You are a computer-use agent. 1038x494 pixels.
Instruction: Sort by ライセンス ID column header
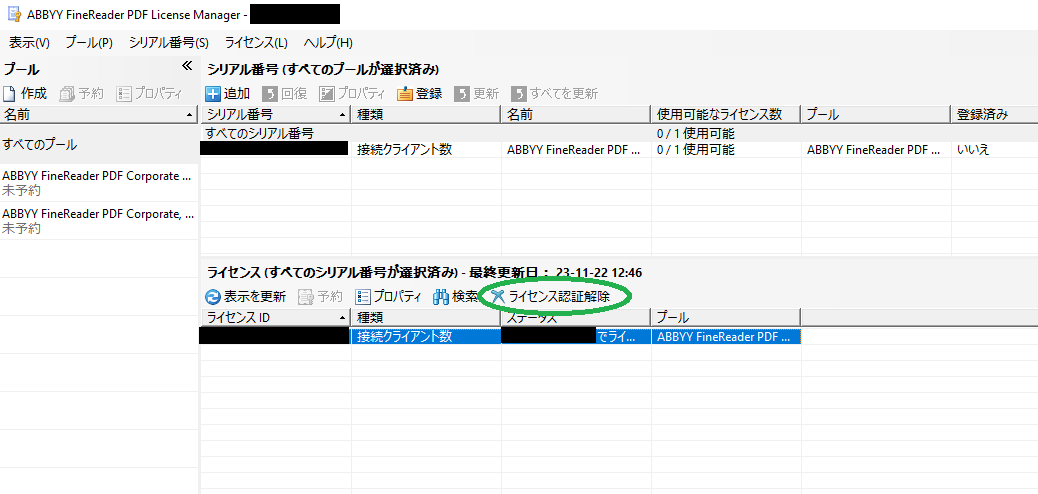(275, 317)
